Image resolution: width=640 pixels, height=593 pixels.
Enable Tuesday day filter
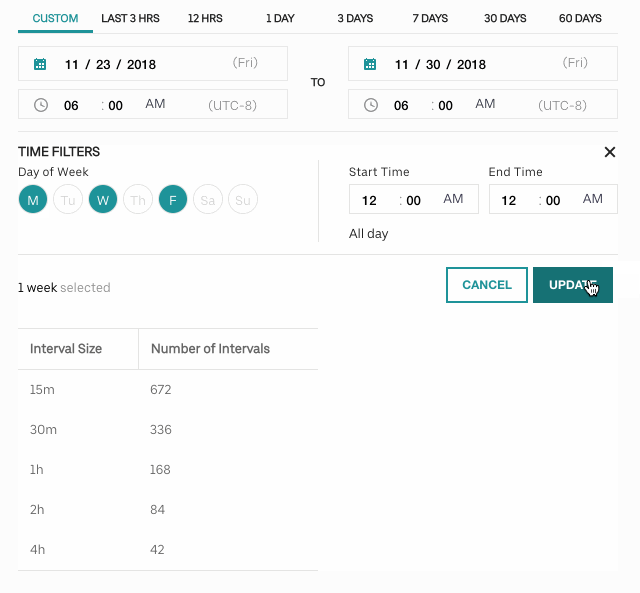68,200
